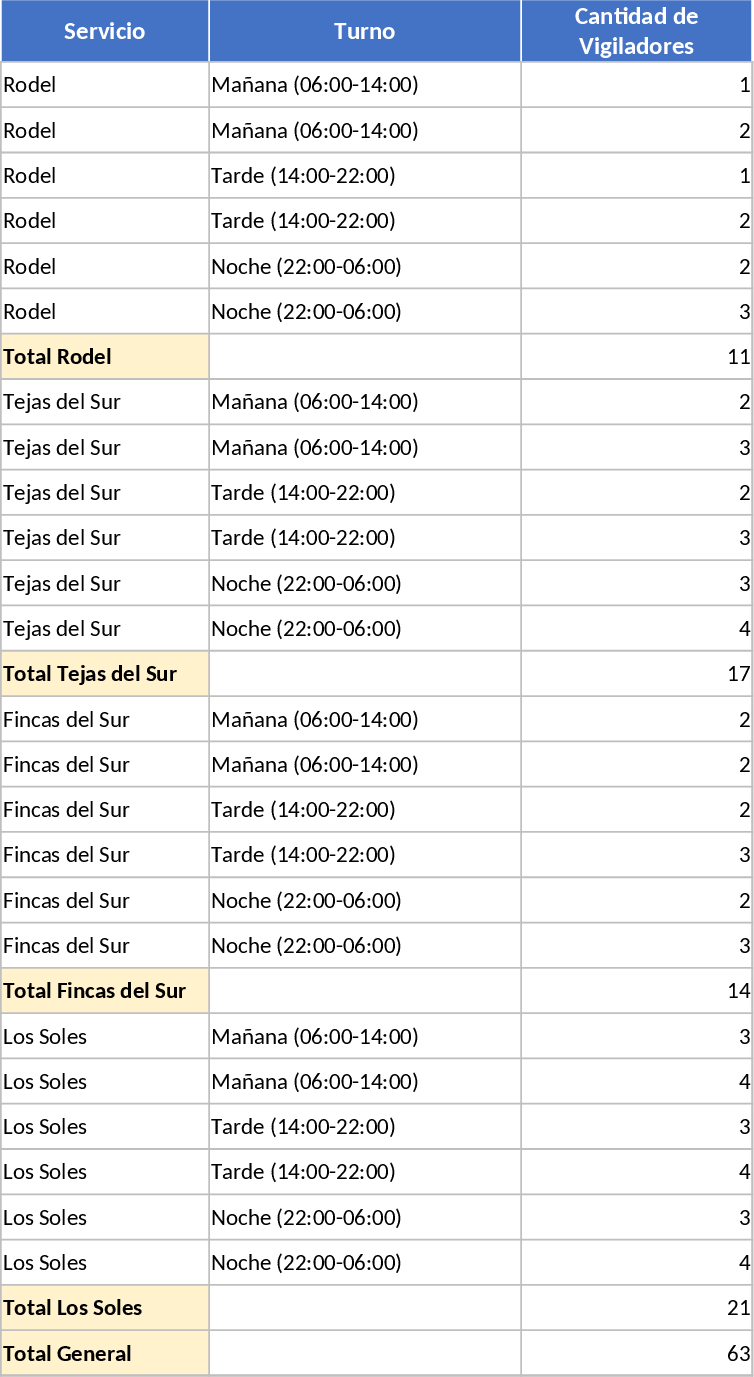Viewport: 754px width, 1377px height.
Task: Click the Fincas del Sur total 14
Action: point(636,991)
